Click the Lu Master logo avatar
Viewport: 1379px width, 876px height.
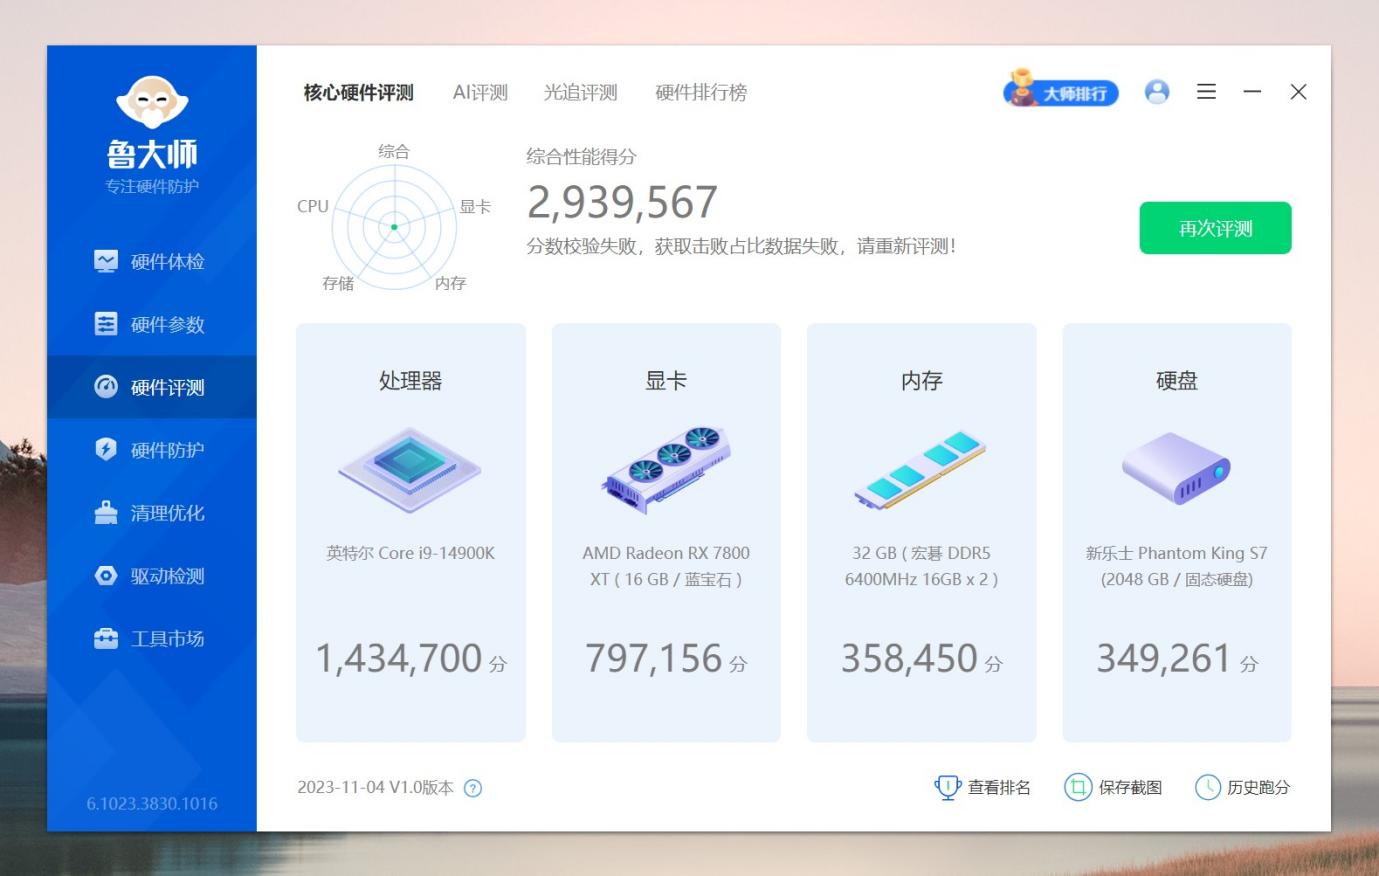(x=152, y=103)
